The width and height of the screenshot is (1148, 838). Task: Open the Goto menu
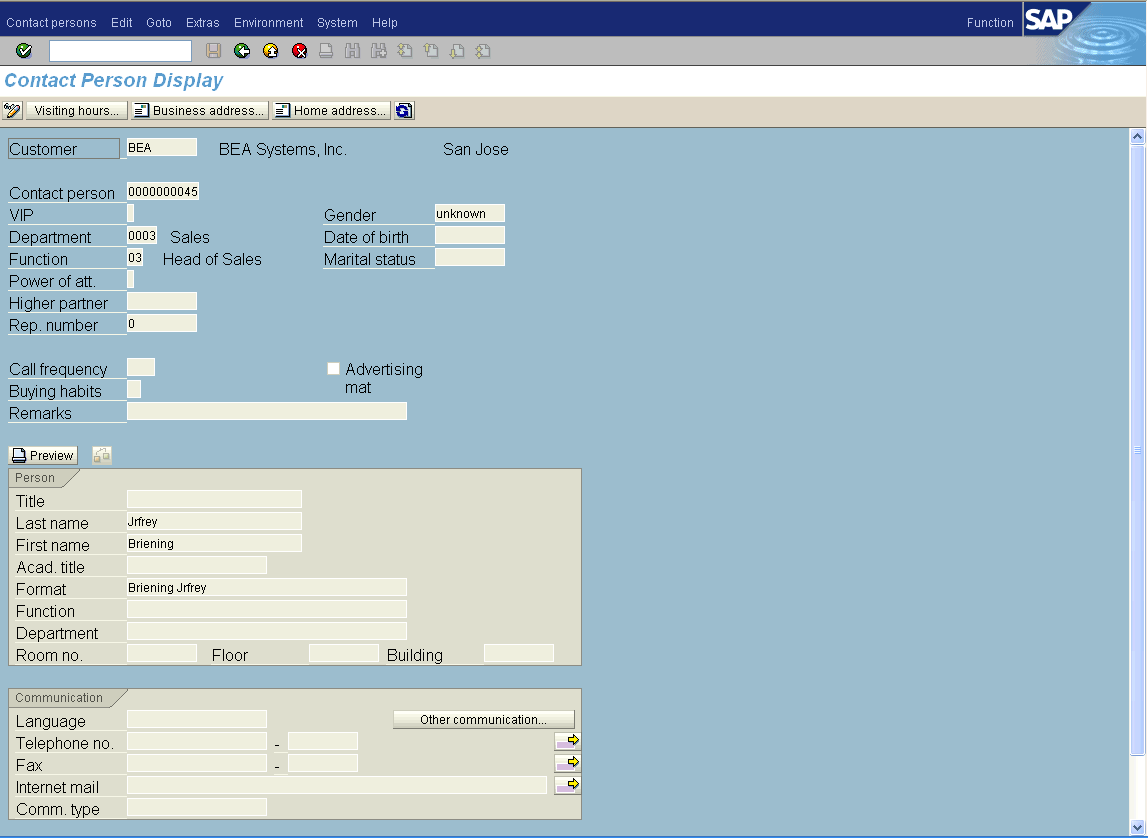(x=159, y=23)
